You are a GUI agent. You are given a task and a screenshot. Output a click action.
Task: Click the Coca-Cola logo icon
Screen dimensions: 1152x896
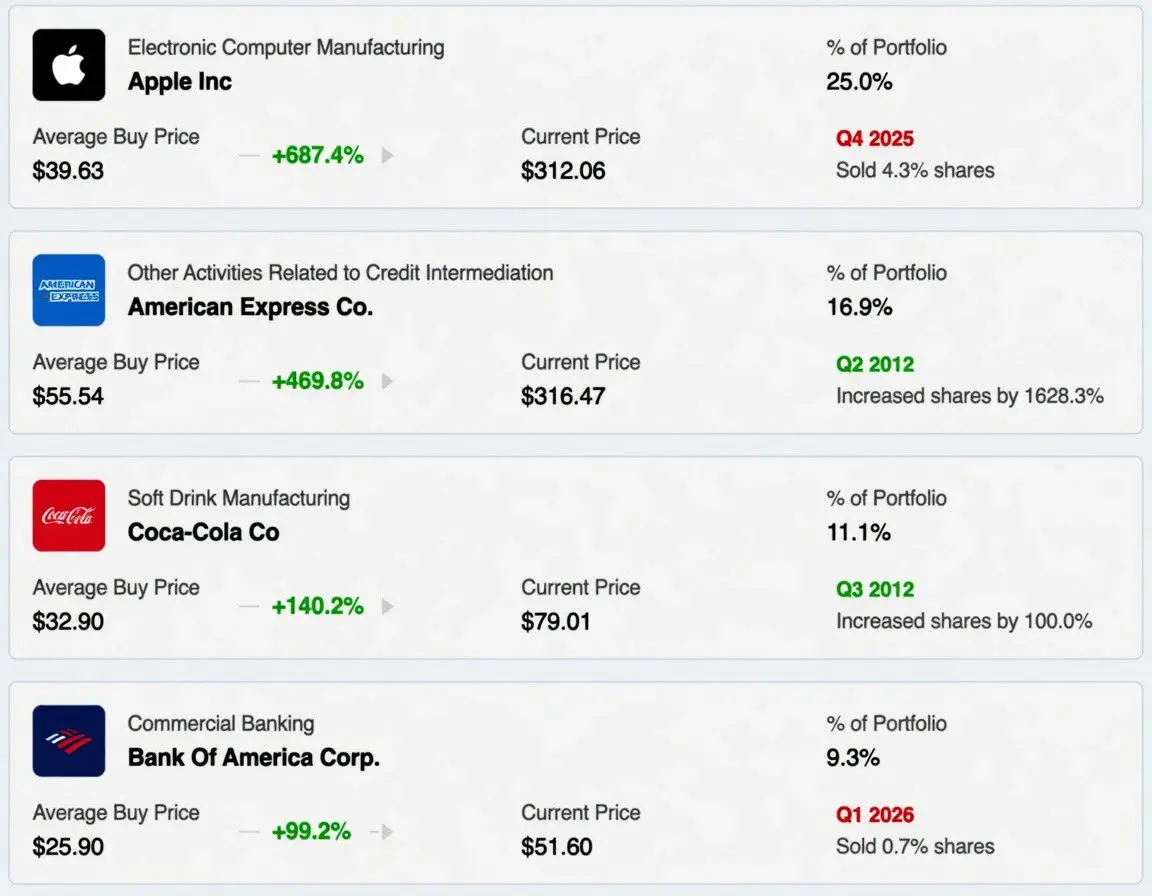tap(68, 516)
